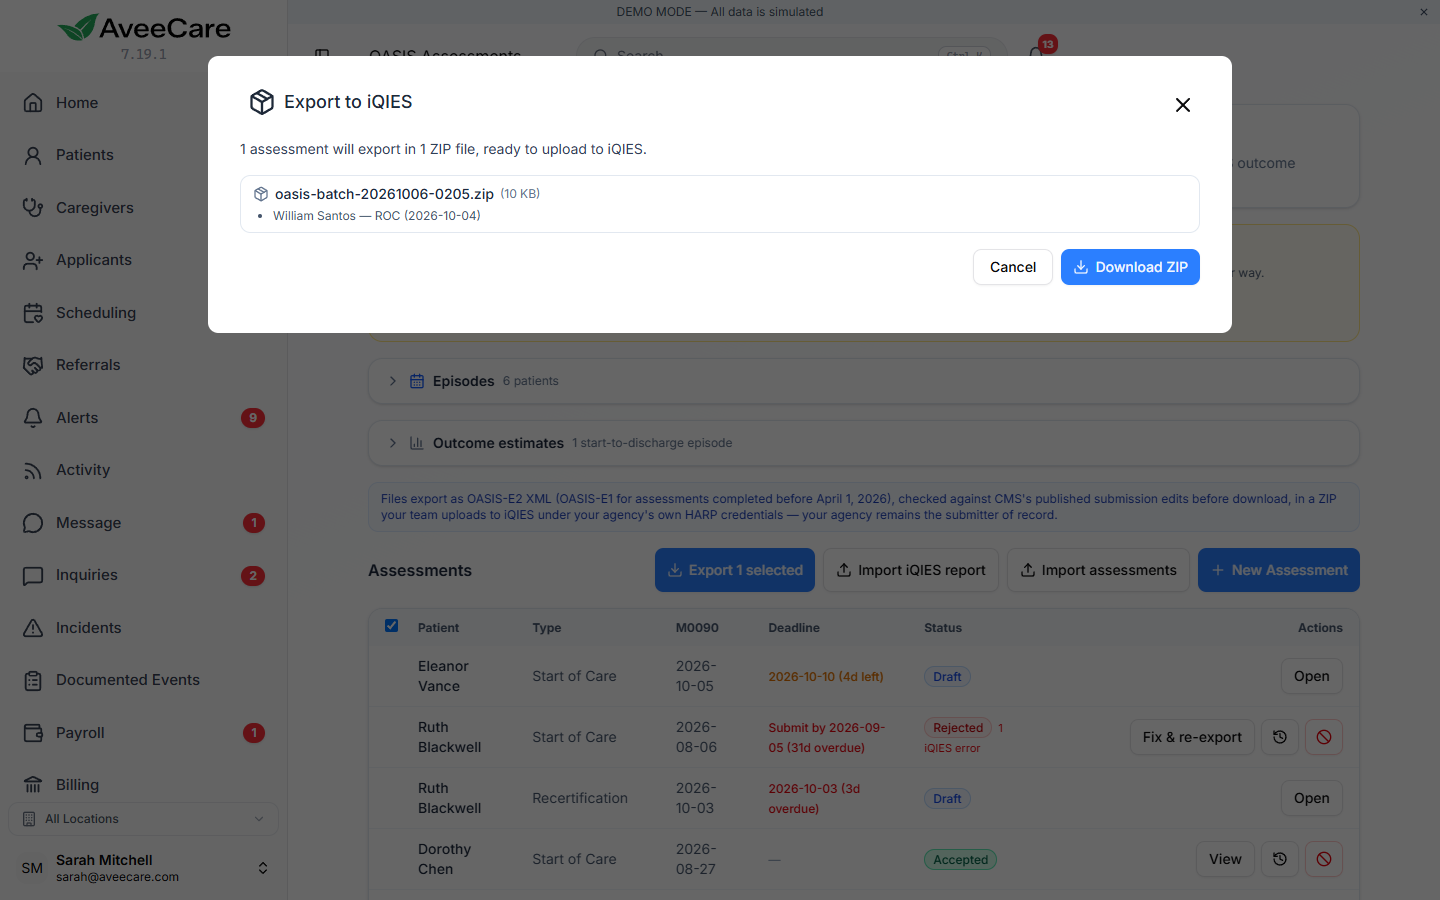The width and height of the screenshot is (1440, 900).
Task: Click the Deadline column header
Action: [794, 628]
